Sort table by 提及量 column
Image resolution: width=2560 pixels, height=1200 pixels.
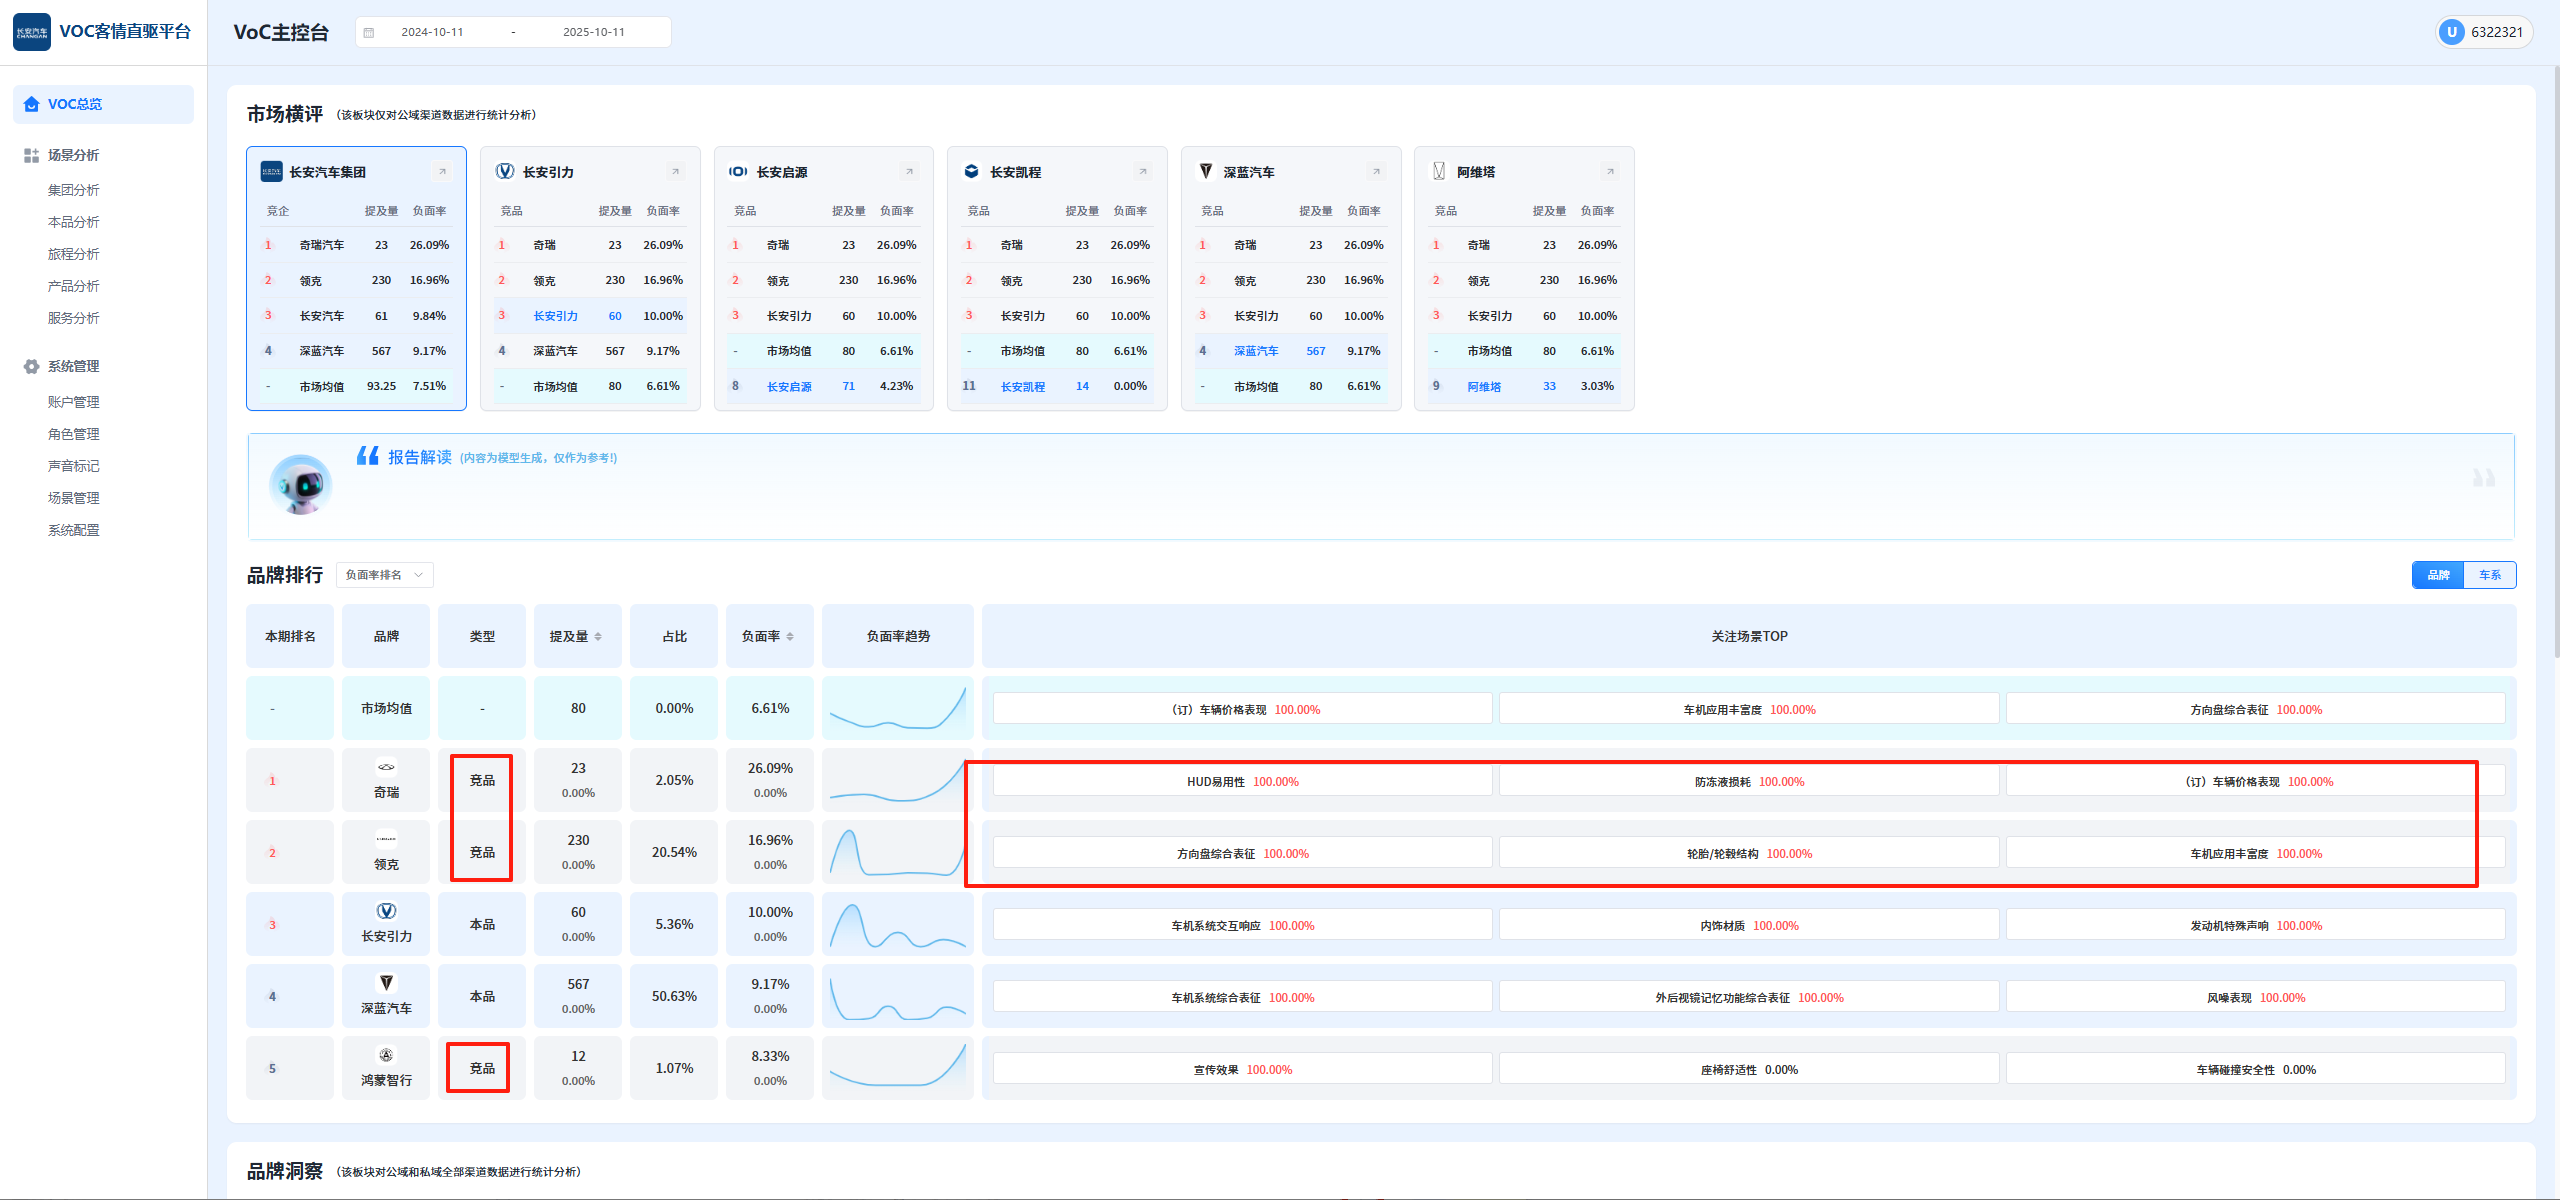coord(576,636)
